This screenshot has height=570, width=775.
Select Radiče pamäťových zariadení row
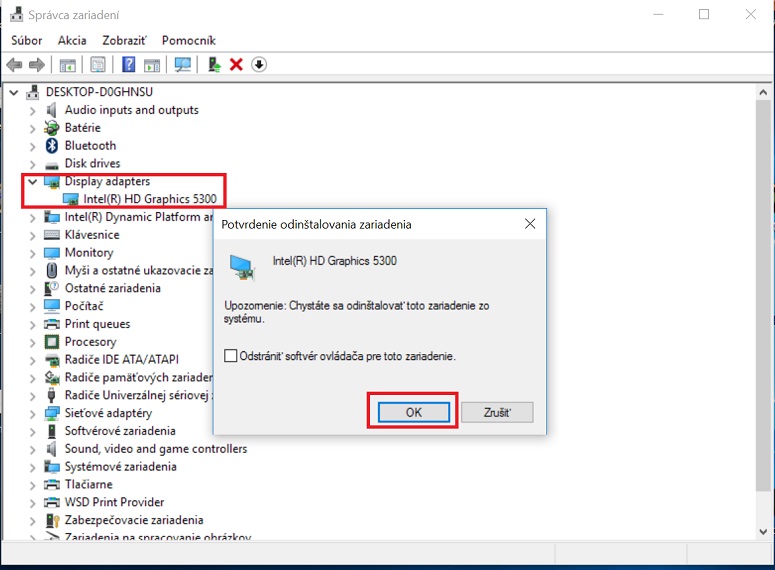click(x=139, y=378)
